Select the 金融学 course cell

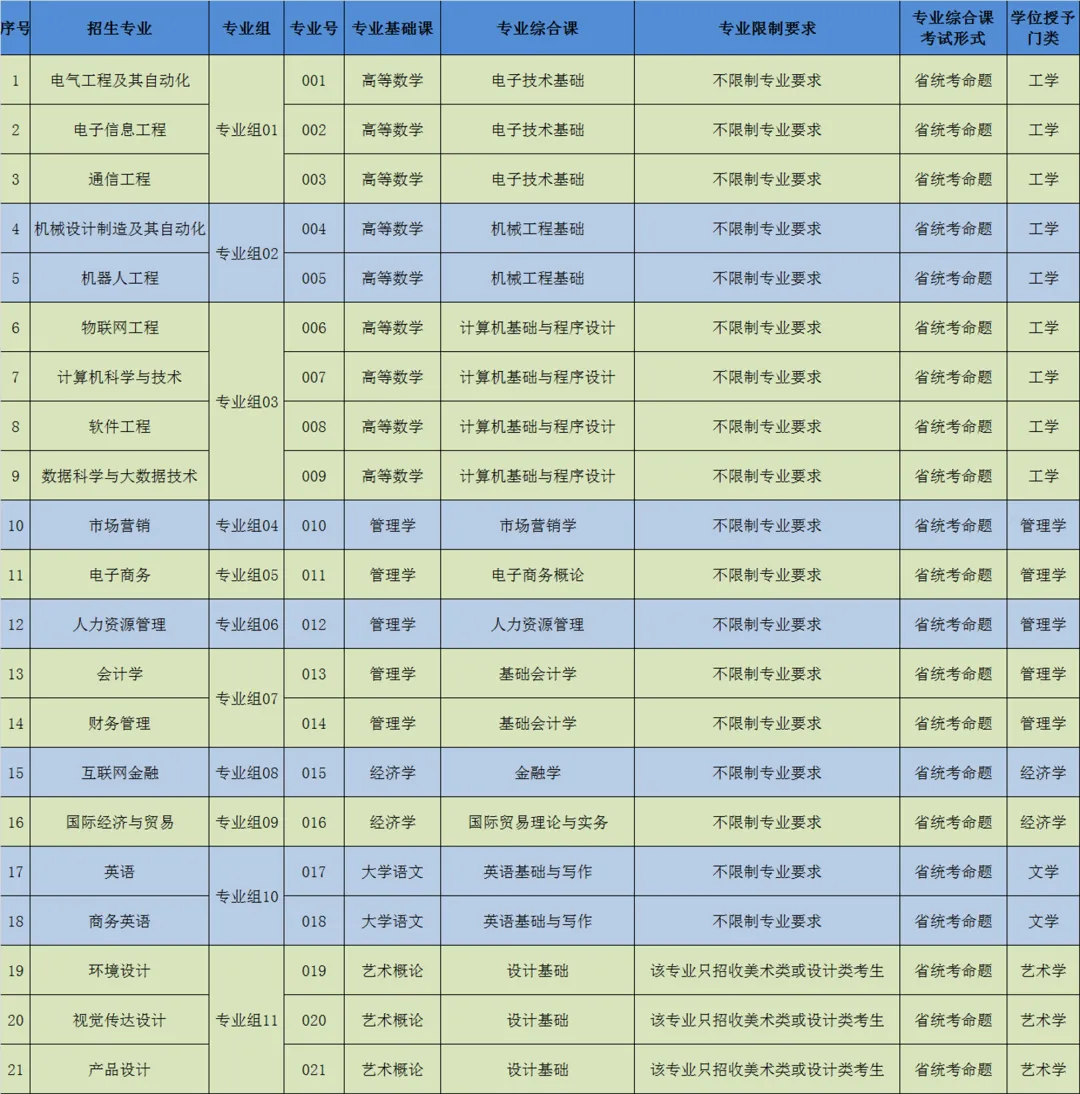point(537,773)
